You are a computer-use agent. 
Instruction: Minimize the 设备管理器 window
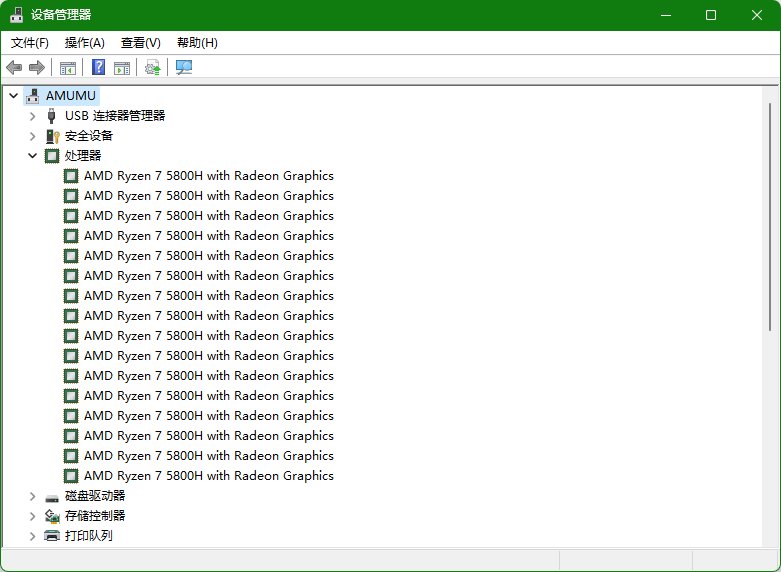[666, 15]
